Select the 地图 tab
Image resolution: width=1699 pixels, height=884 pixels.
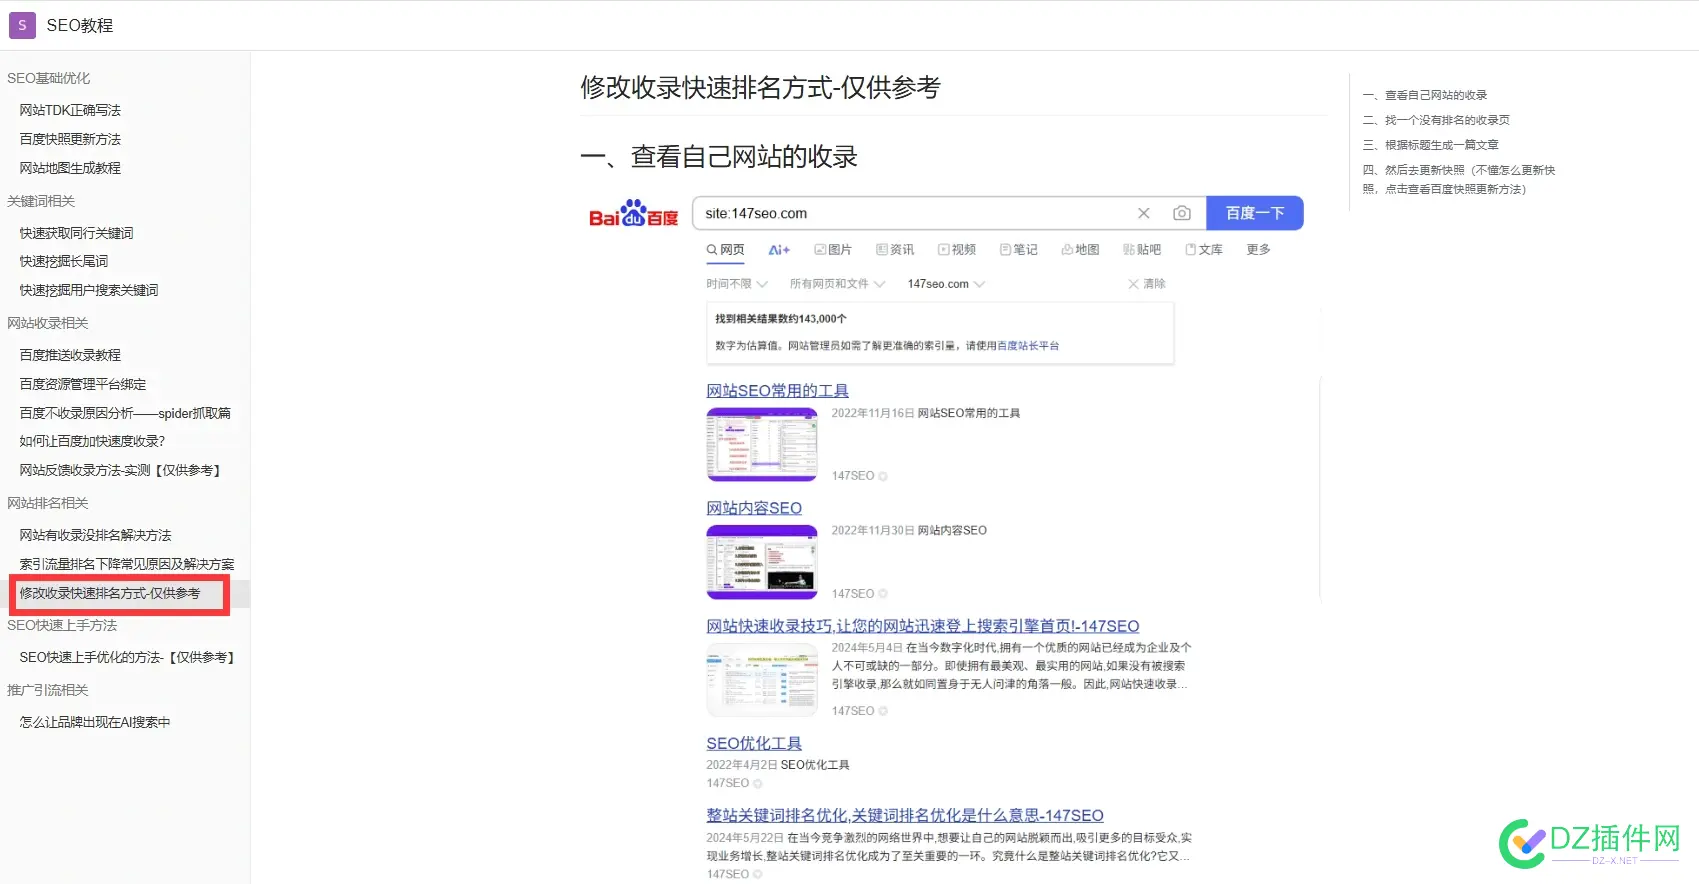[1081, 250]
